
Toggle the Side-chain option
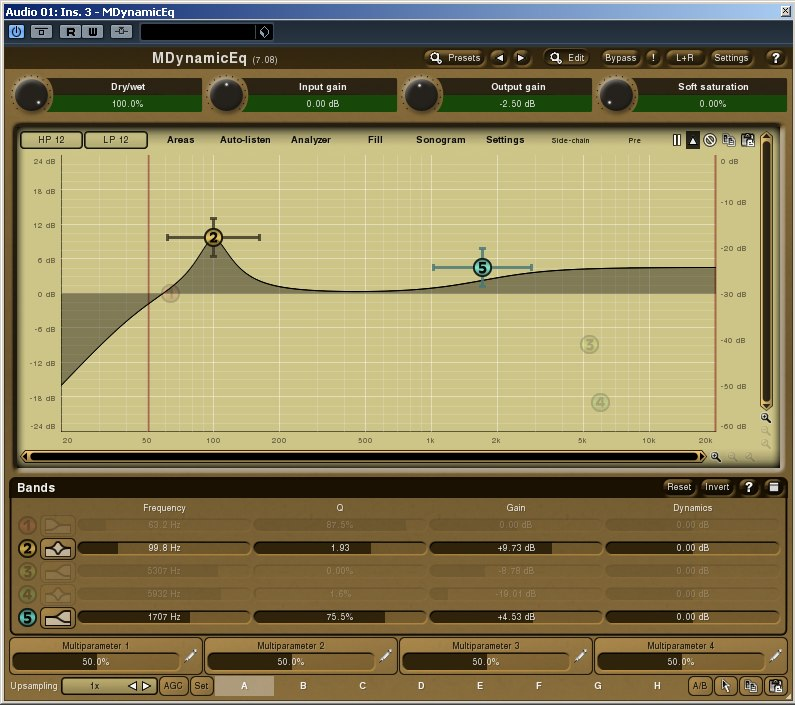click(570, 140)
